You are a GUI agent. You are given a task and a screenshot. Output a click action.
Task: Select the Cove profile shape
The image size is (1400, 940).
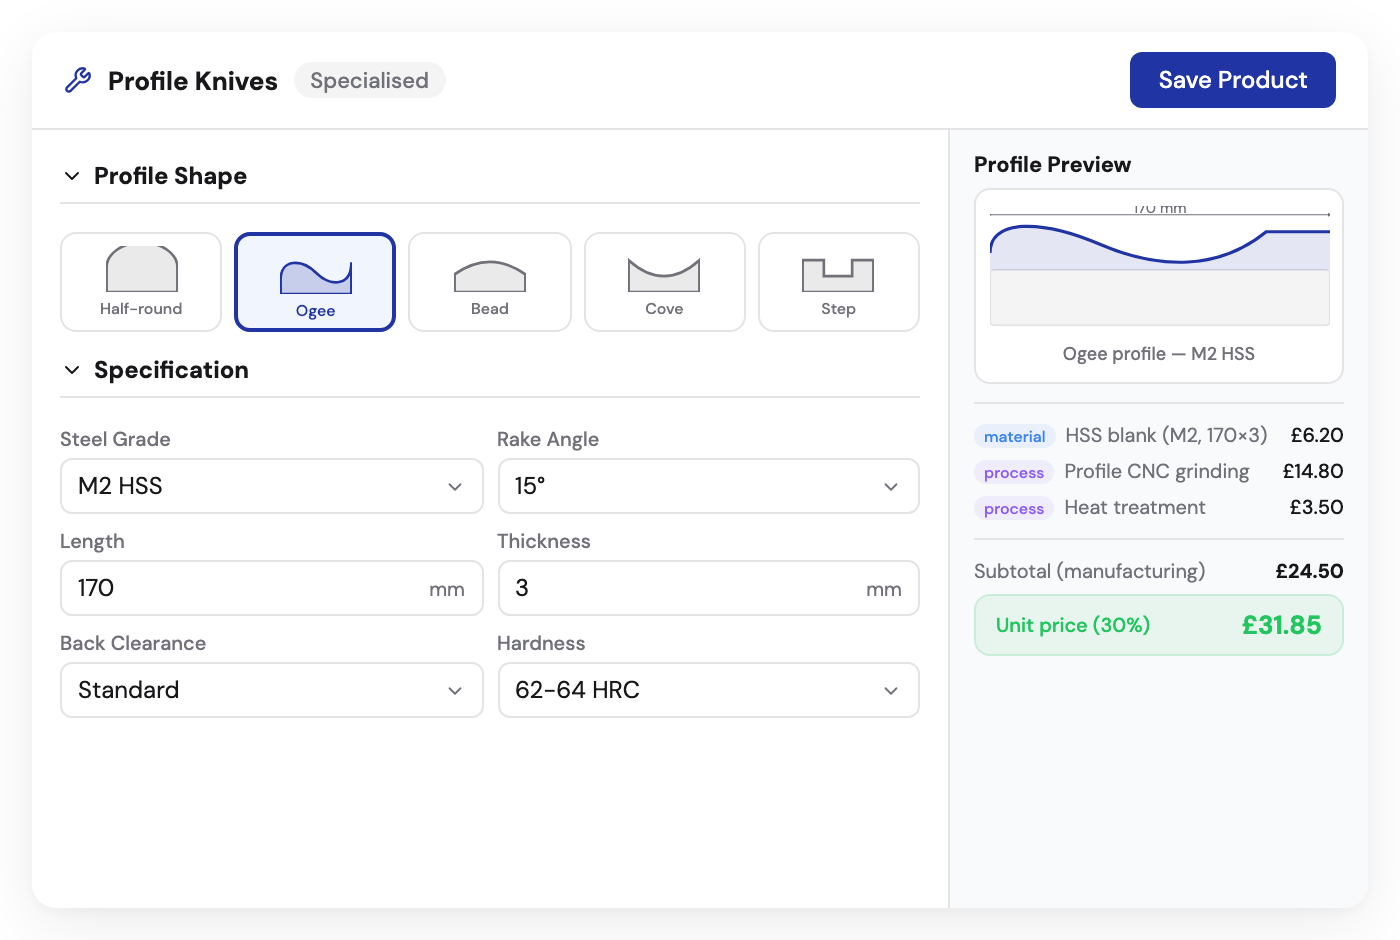pos(664,282)
